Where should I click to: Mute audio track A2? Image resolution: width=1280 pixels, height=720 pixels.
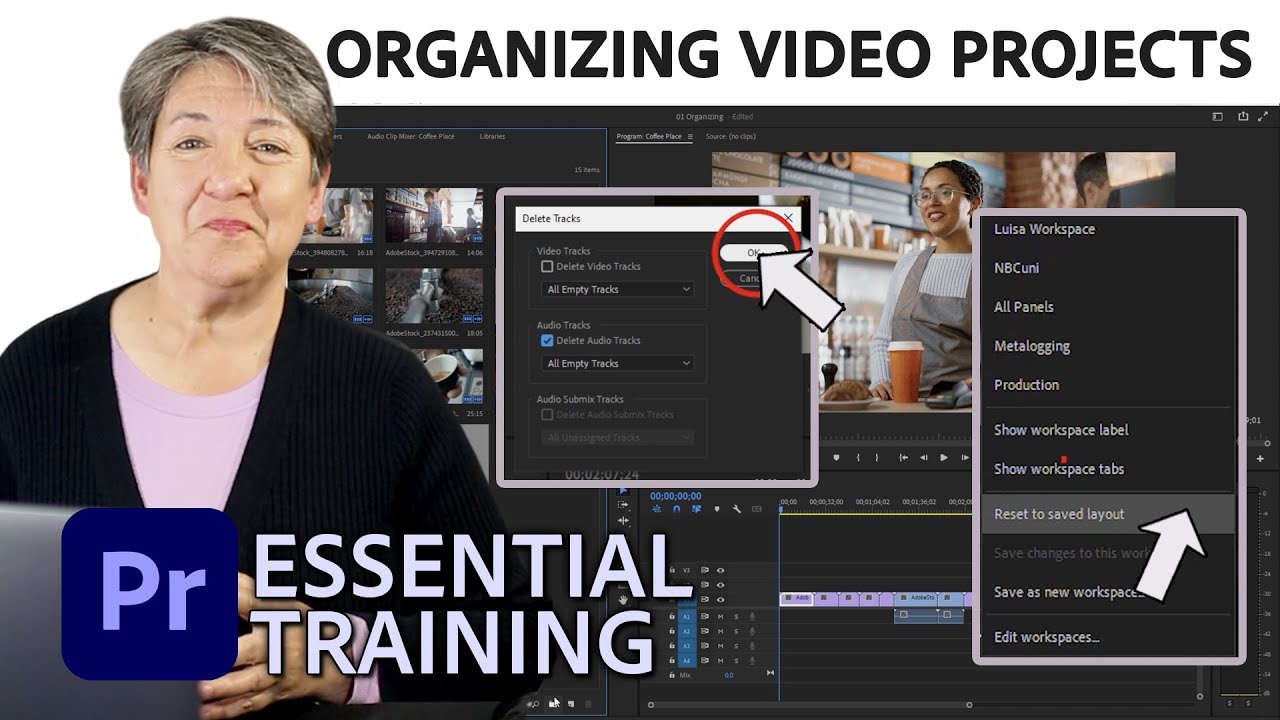[x=720, y=631]
